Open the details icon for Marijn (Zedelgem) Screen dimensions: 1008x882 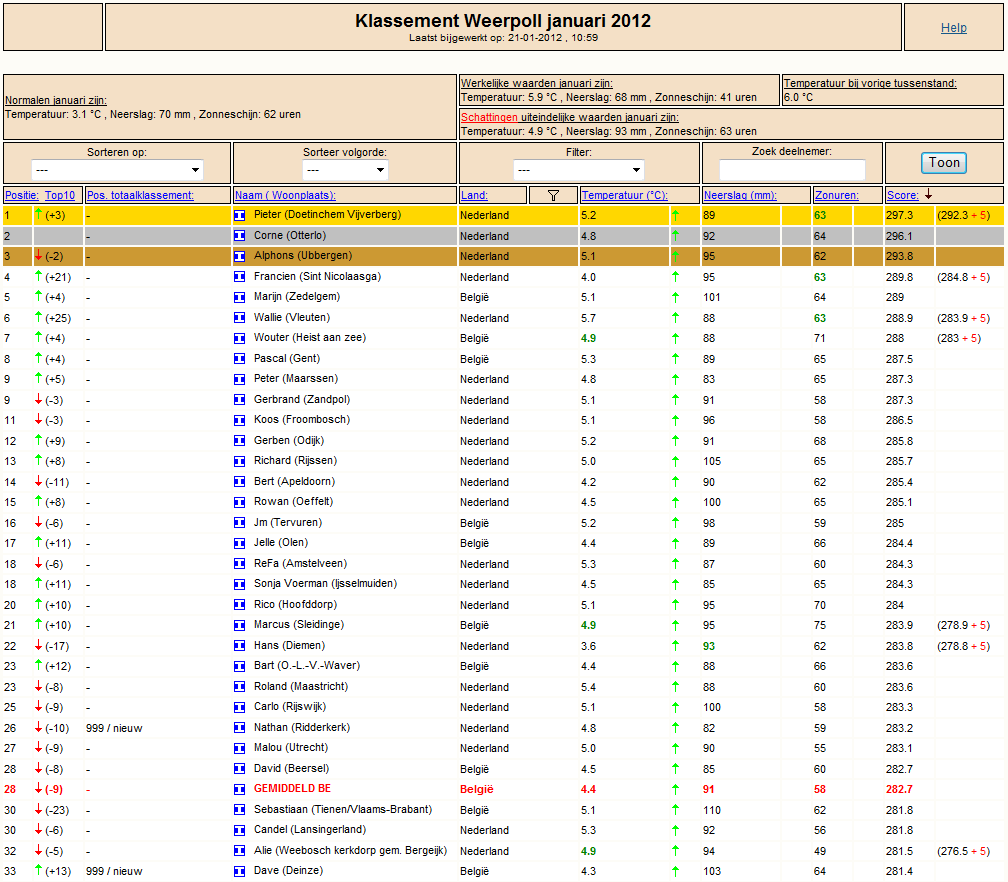click(x=240, y=297)
